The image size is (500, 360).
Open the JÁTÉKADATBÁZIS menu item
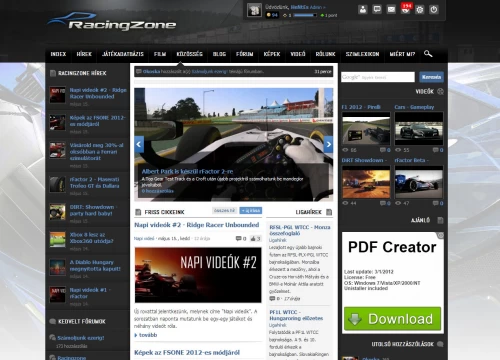coord(123,54)
